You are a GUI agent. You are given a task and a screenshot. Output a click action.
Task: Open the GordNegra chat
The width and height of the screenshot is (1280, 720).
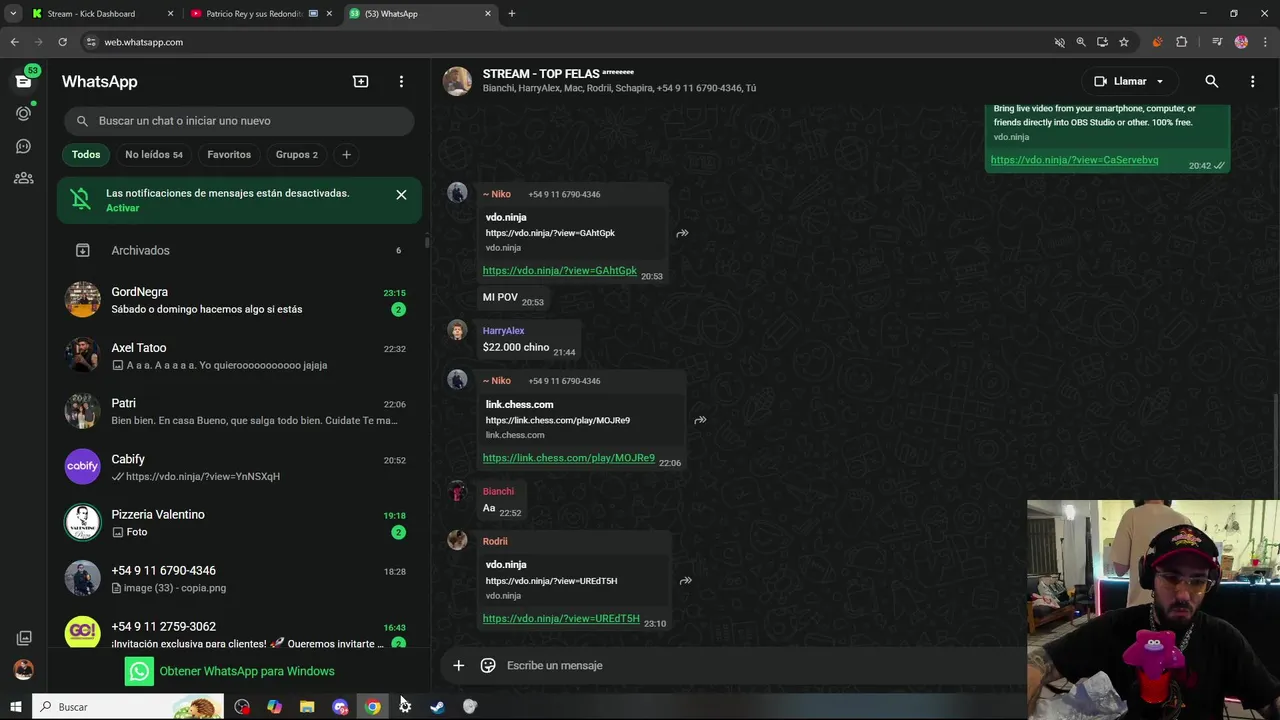[x=239, y=300]
